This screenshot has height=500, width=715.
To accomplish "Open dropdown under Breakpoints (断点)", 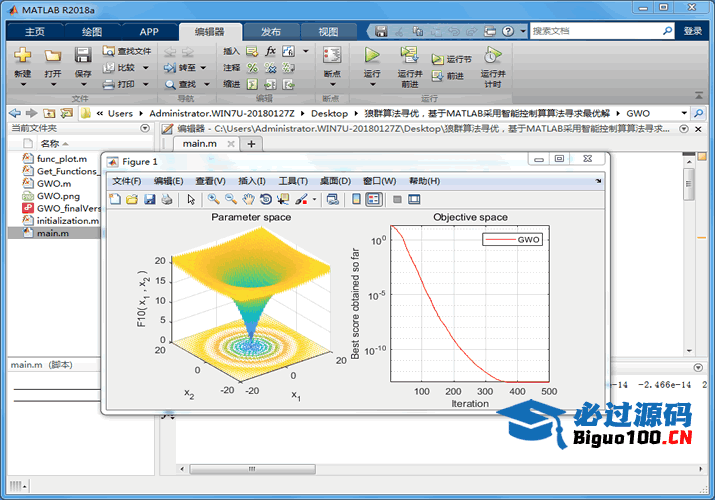I will point(332,85).
